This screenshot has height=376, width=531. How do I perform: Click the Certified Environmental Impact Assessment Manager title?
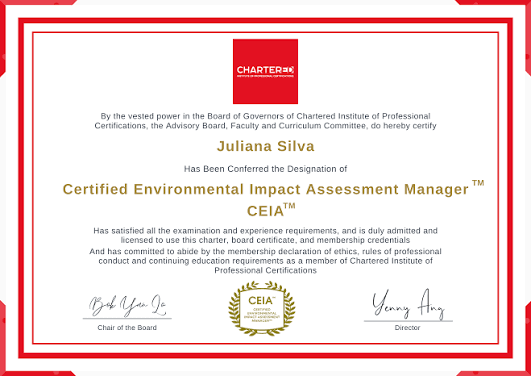coord(273,188)
